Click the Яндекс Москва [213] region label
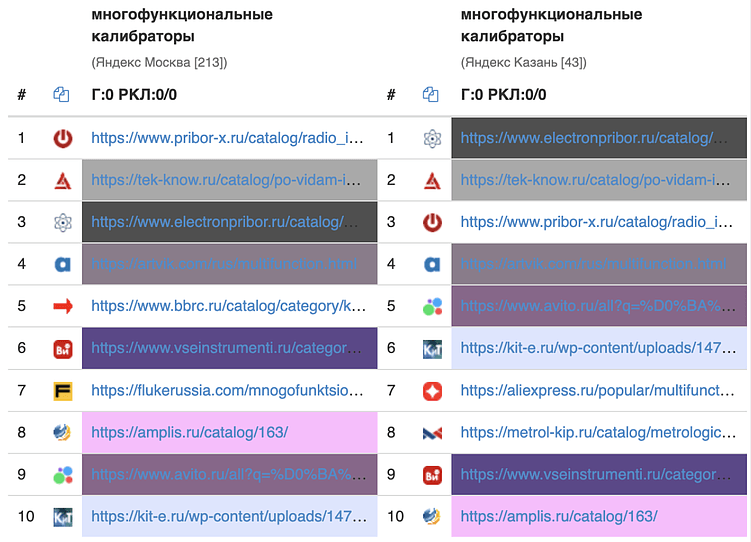 159,62
